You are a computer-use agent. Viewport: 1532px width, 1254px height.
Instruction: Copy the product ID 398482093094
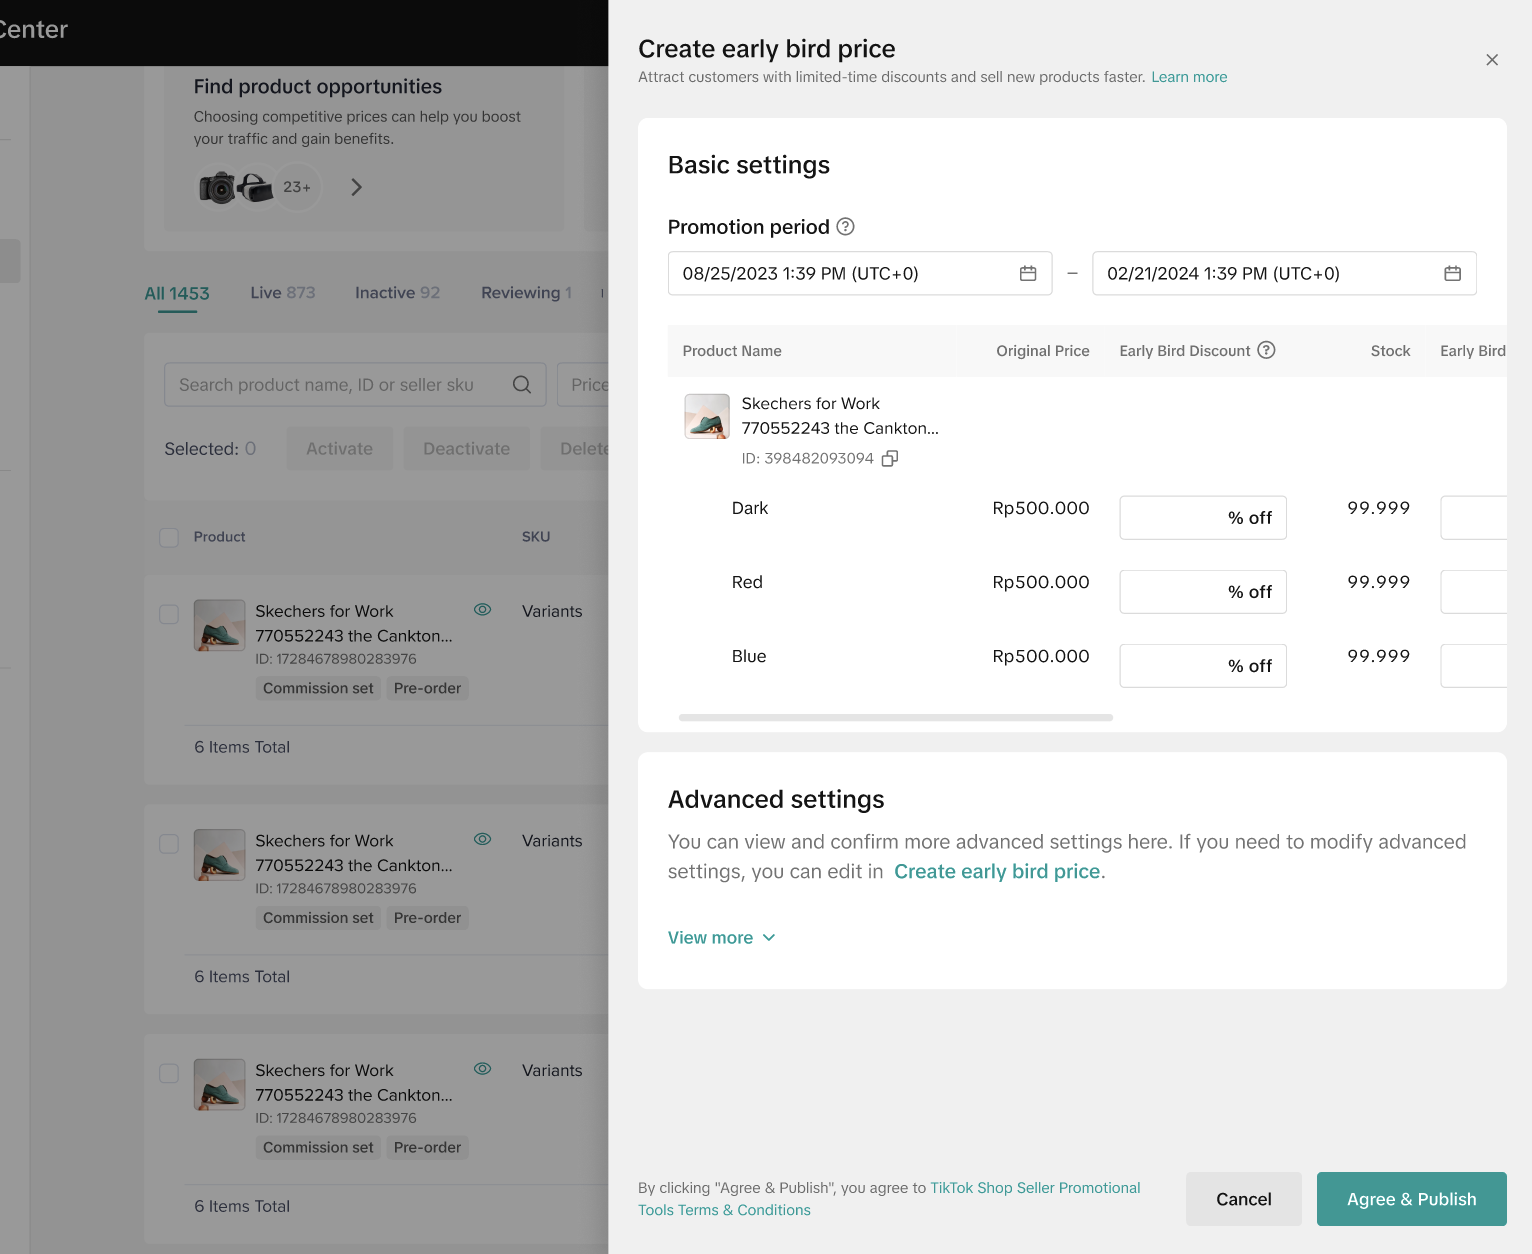click(889, 458)
